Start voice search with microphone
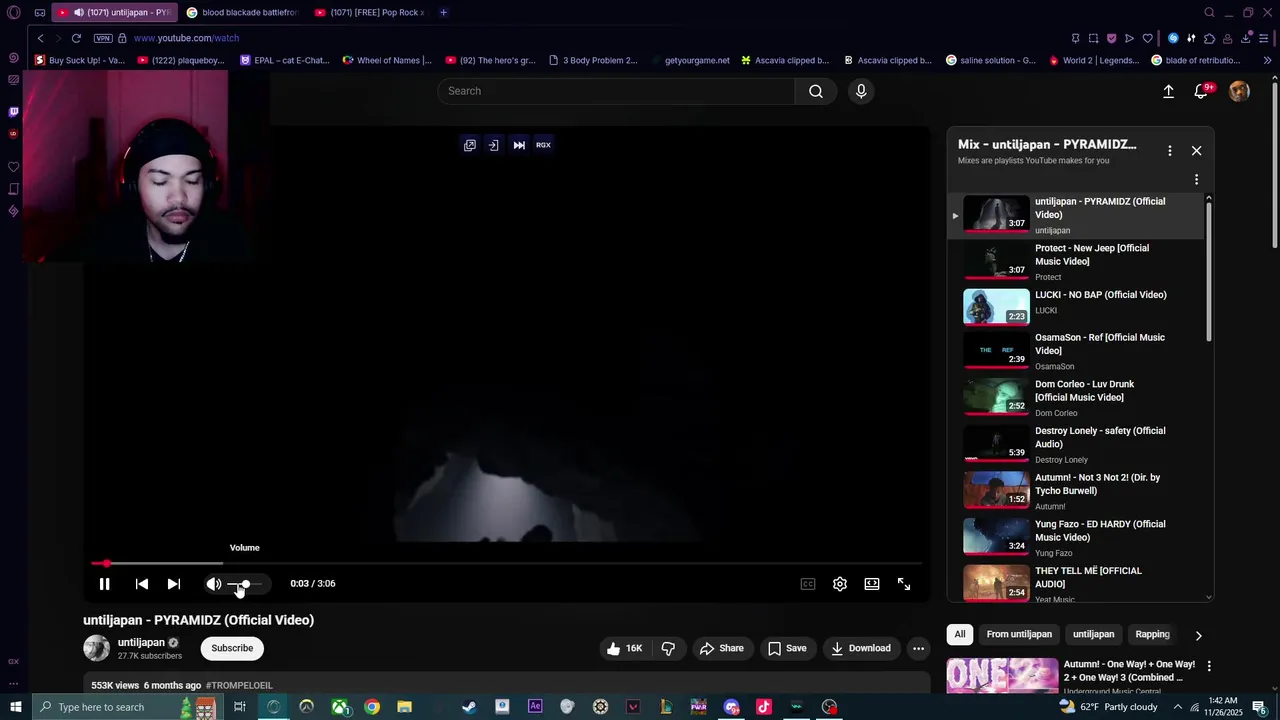Screen dimensions: 1280x720 click(861, 91)
